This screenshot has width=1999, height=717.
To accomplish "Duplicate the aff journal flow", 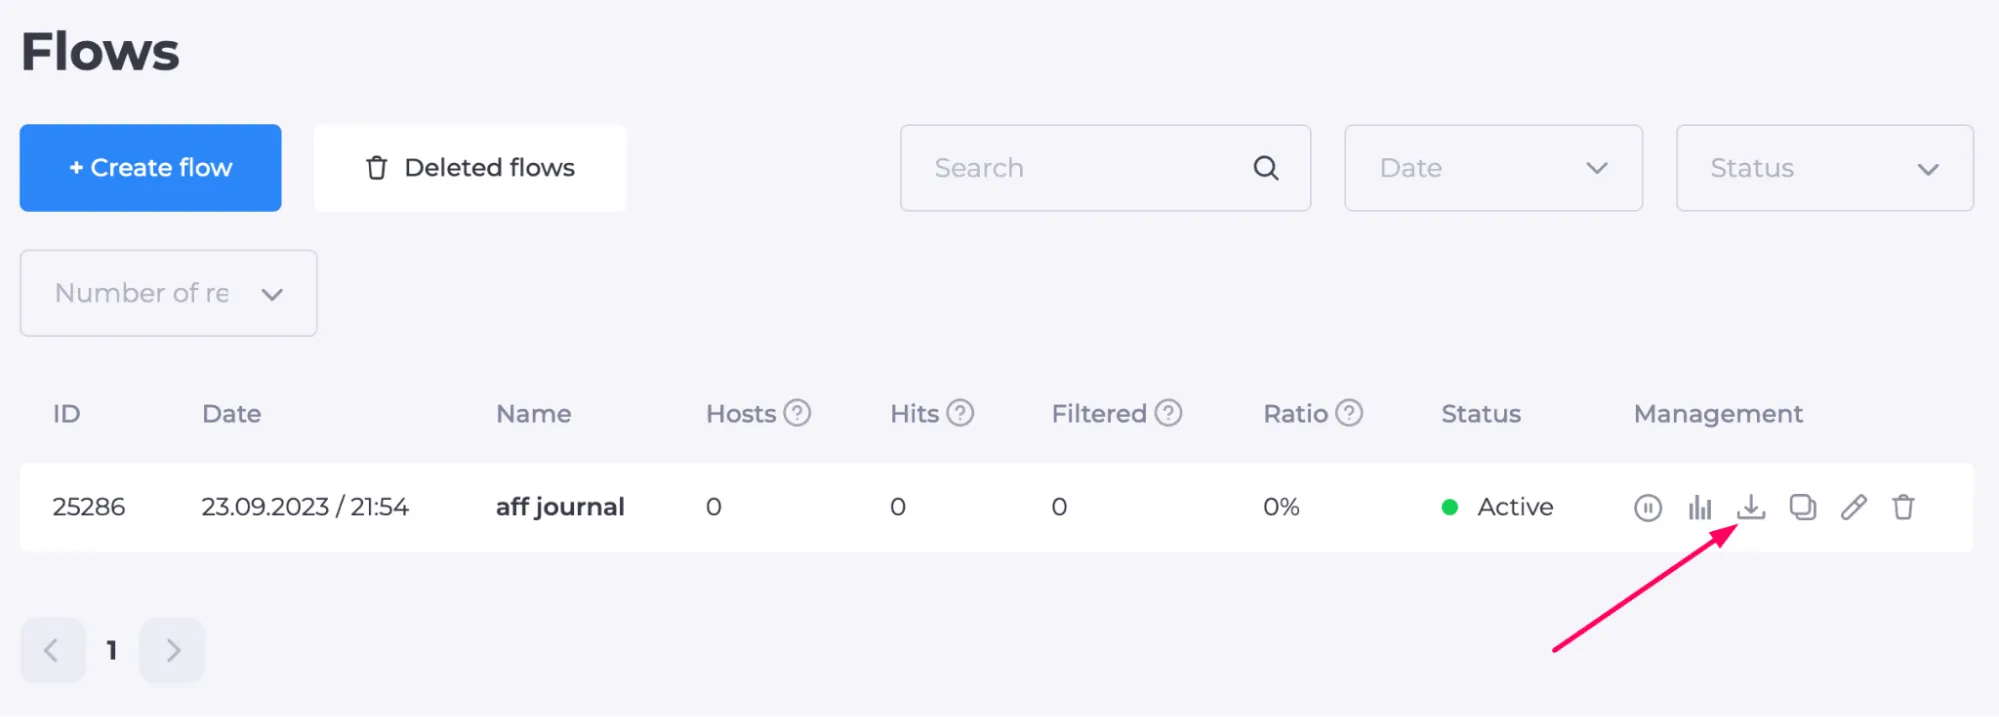I will pyautogui.click(x=1802, y=508).
